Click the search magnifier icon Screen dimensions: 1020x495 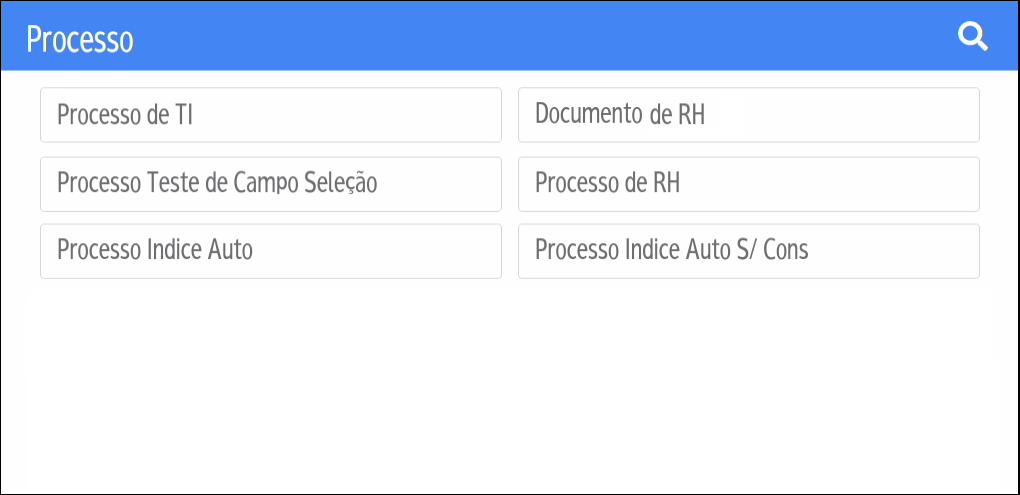coord(973,37)
